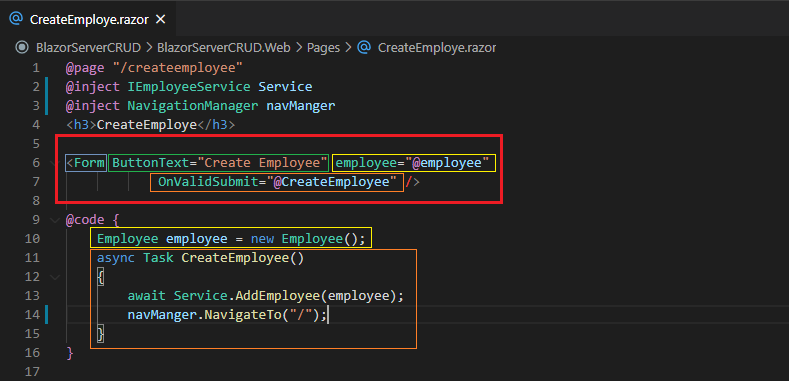Click line number 14 in the gutter
This screenshot has height=381, width=789.
tap(31, 315)
